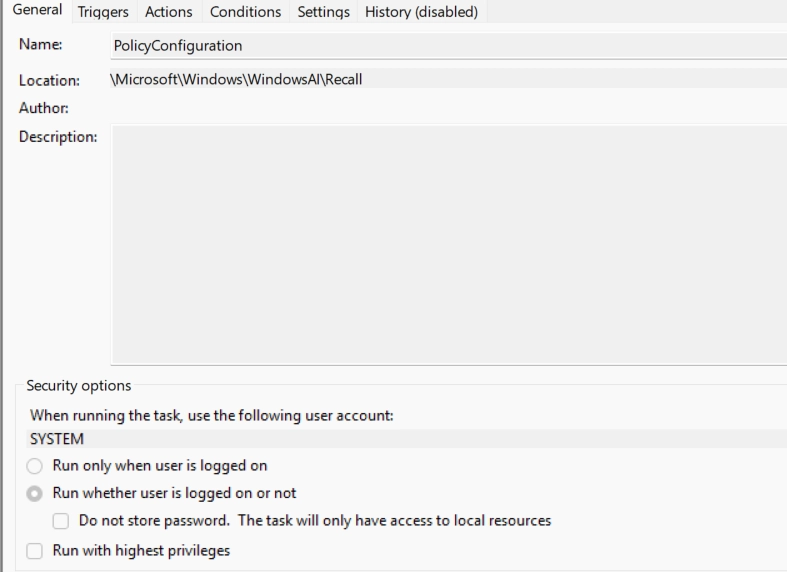
Task: Click the 'Description:' label
Action: [x=58, y=136]
